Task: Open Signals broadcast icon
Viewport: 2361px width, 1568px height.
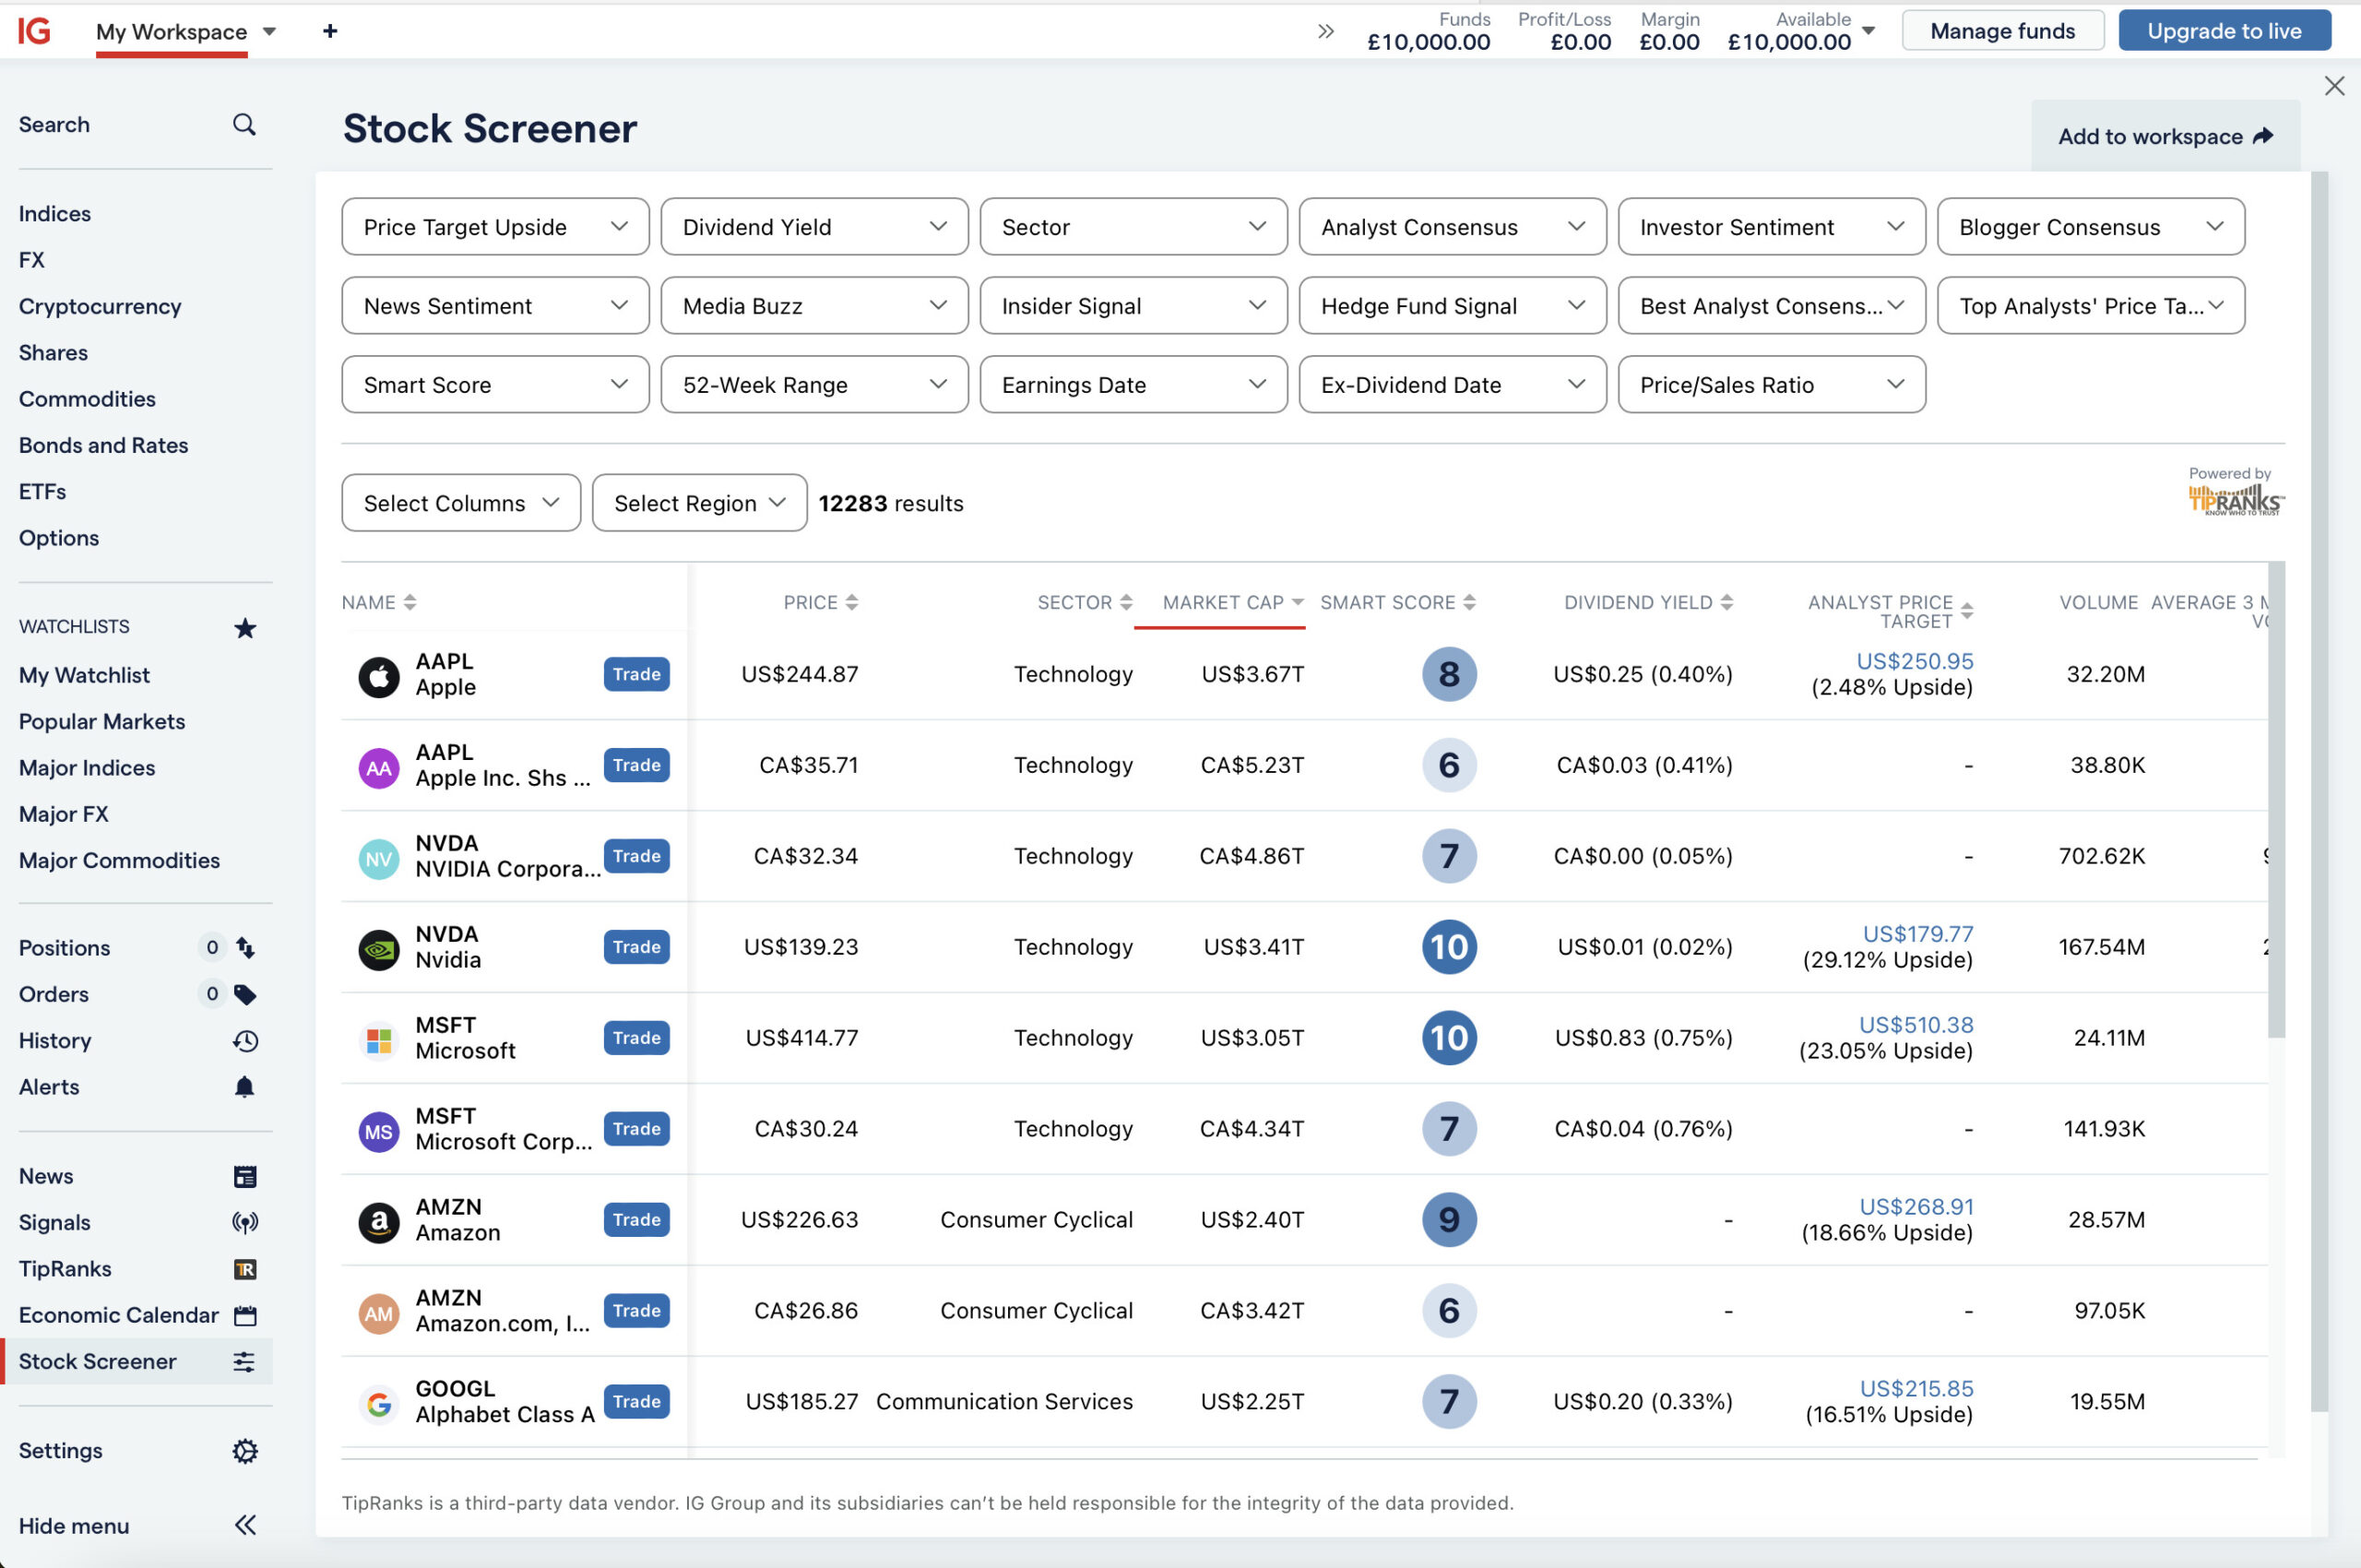Action: [245, 1222]
